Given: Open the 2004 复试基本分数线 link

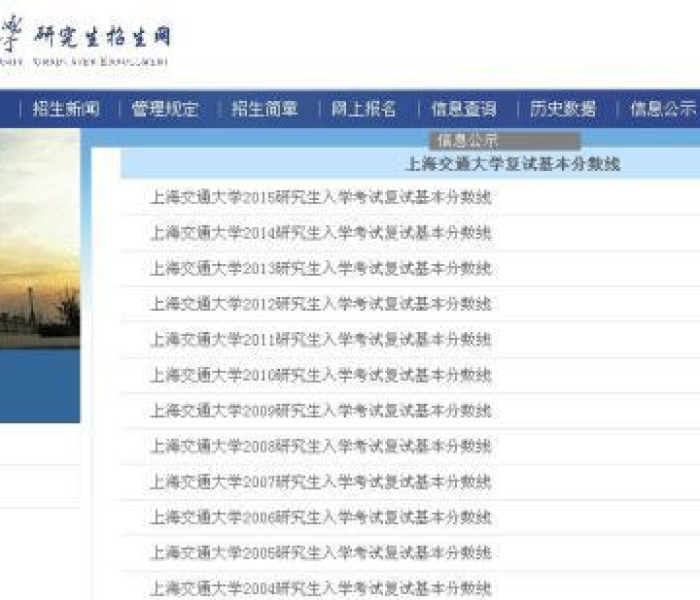Looking at the screenshot, I should (x=321, y=589).
